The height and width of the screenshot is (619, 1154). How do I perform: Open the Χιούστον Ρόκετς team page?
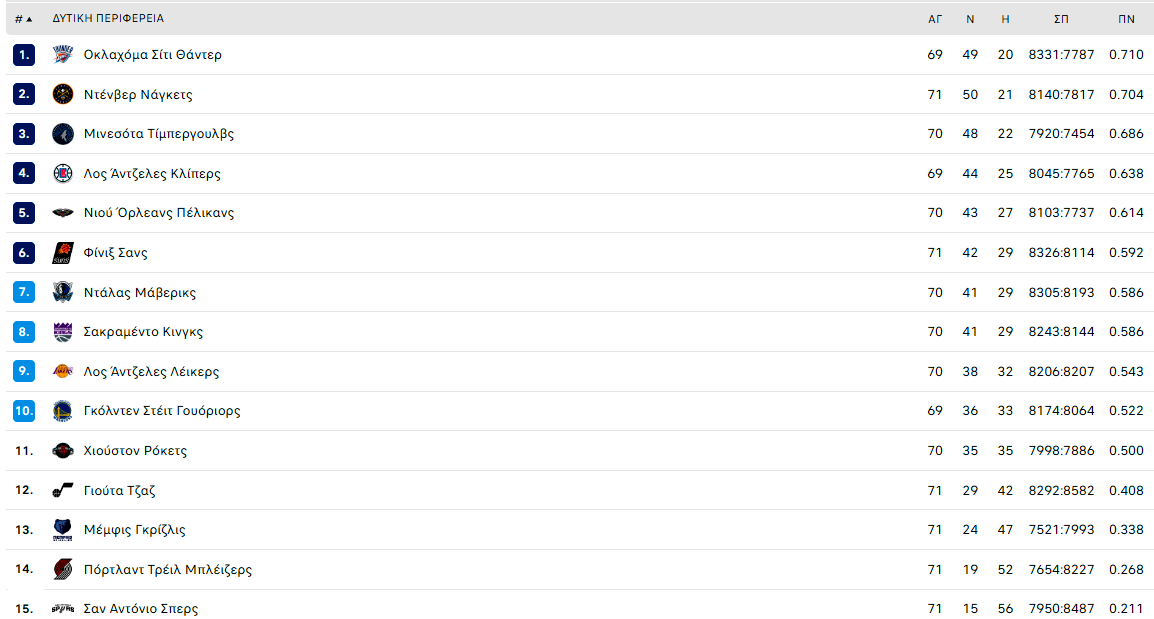pyautogui.click(x=135, y=450)
